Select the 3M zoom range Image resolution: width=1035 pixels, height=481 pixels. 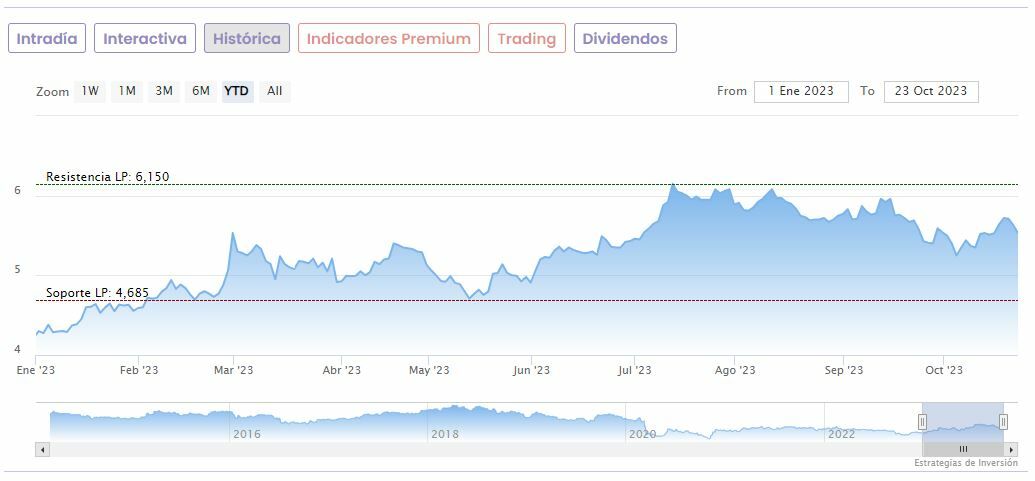point(164,91)
